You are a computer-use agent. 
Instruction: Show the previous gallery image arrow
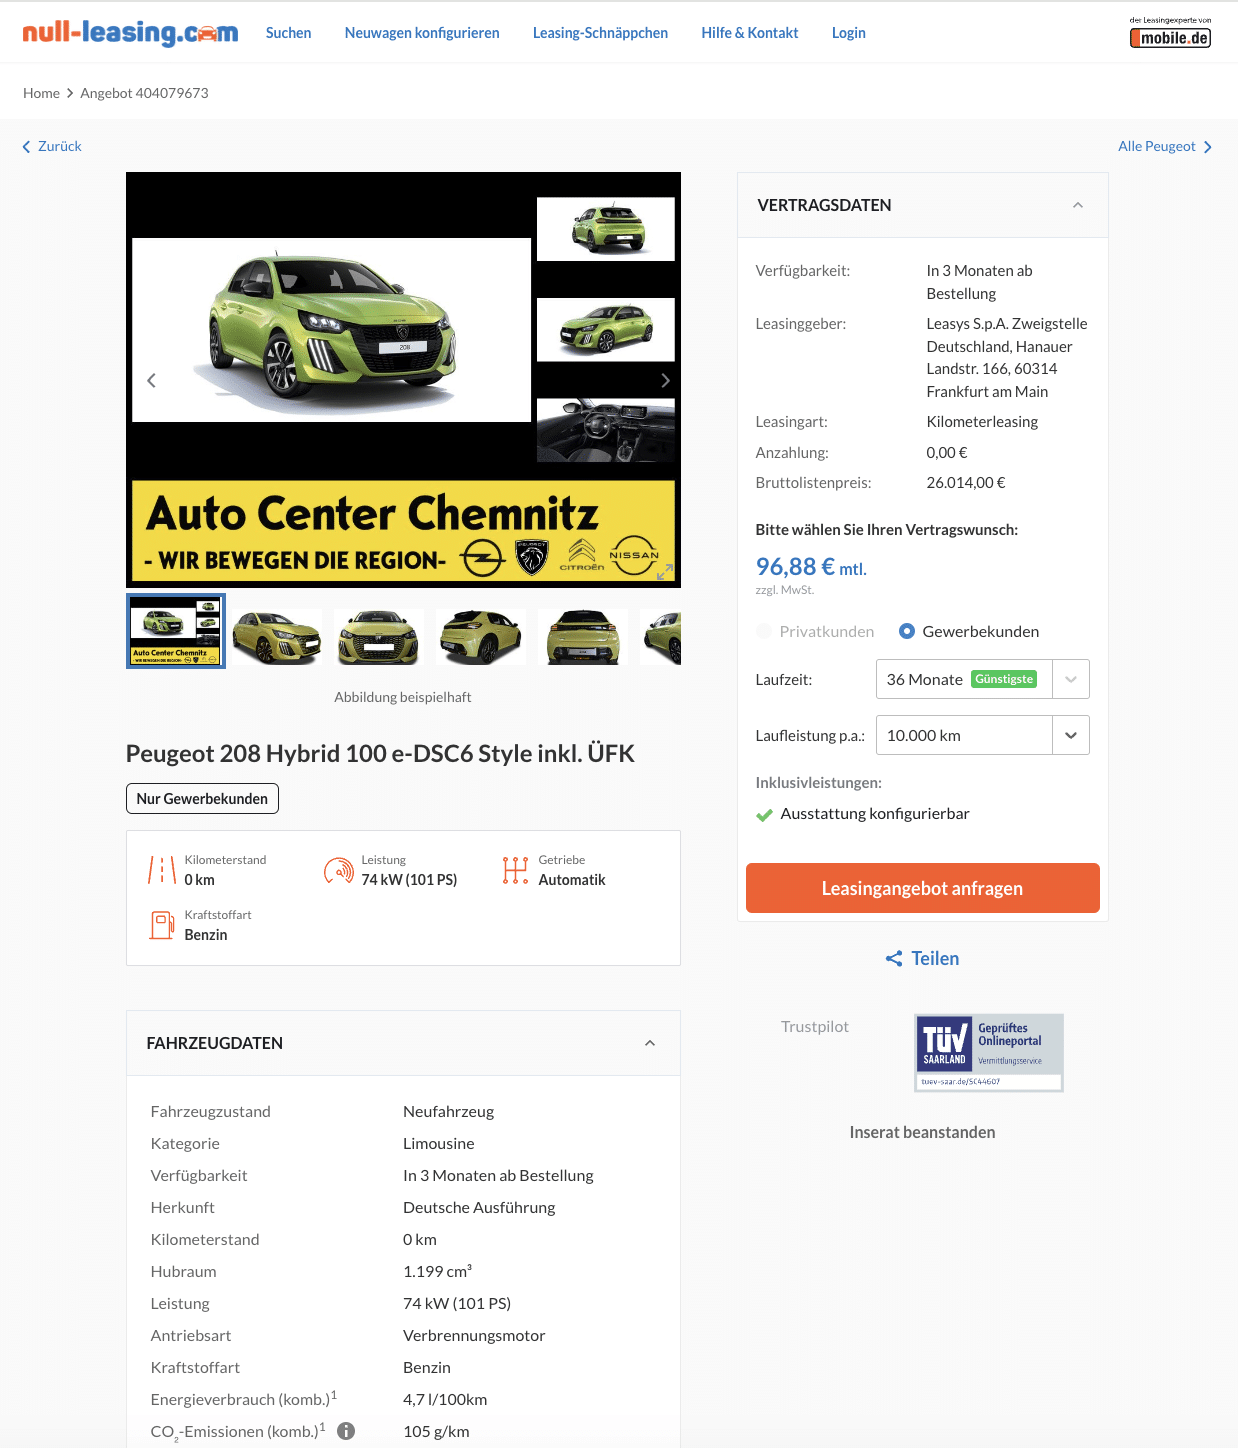pyautogui.click(x=151, y=380)
